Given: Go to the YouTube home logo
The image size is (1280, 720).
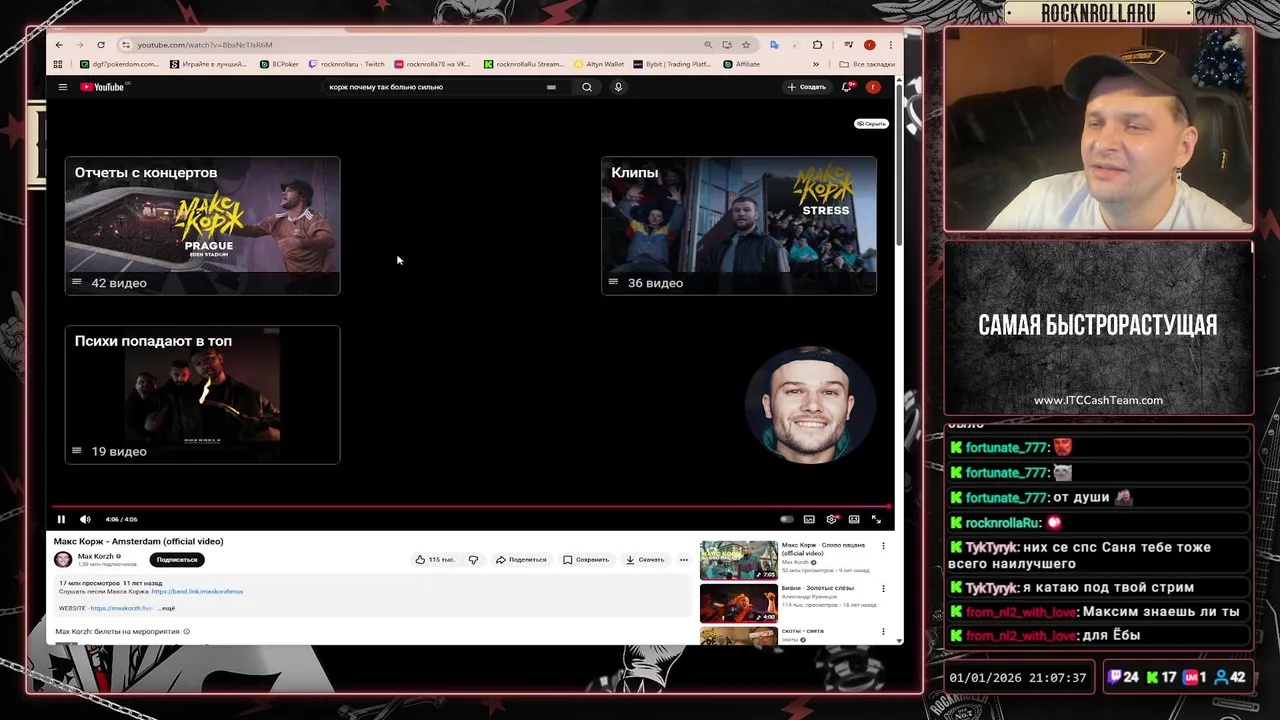Looking at the screenshot, I should (x=103, y=87).
